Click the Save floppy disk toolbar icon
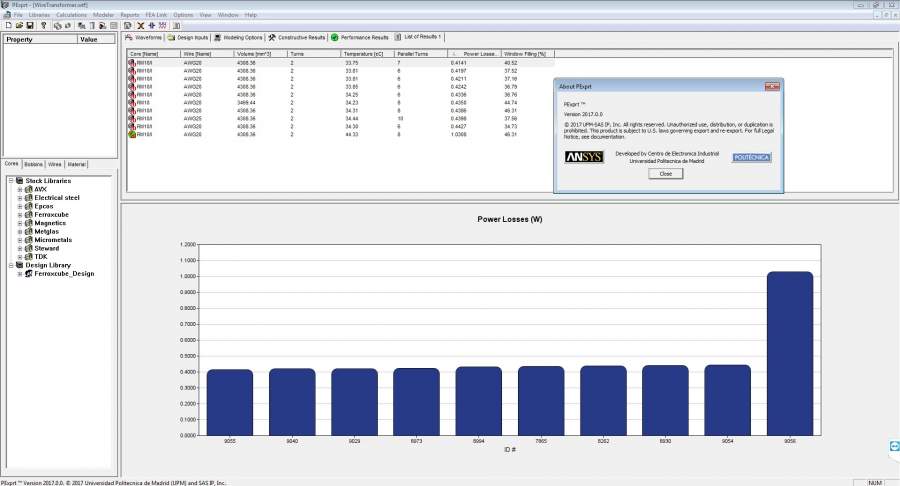The width and height of the screenshot is (900, 486). [30, 25]
